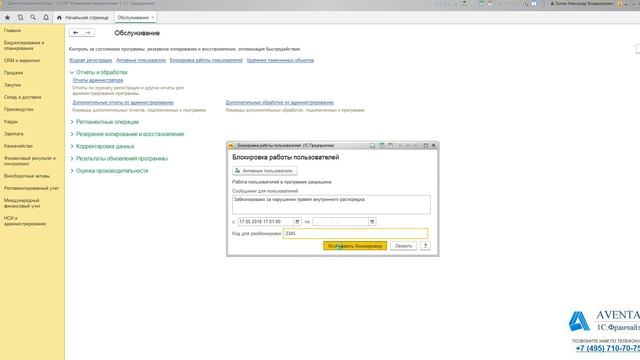Open the Кадры section
Screen dimensions: 640x360
point(11,122)
